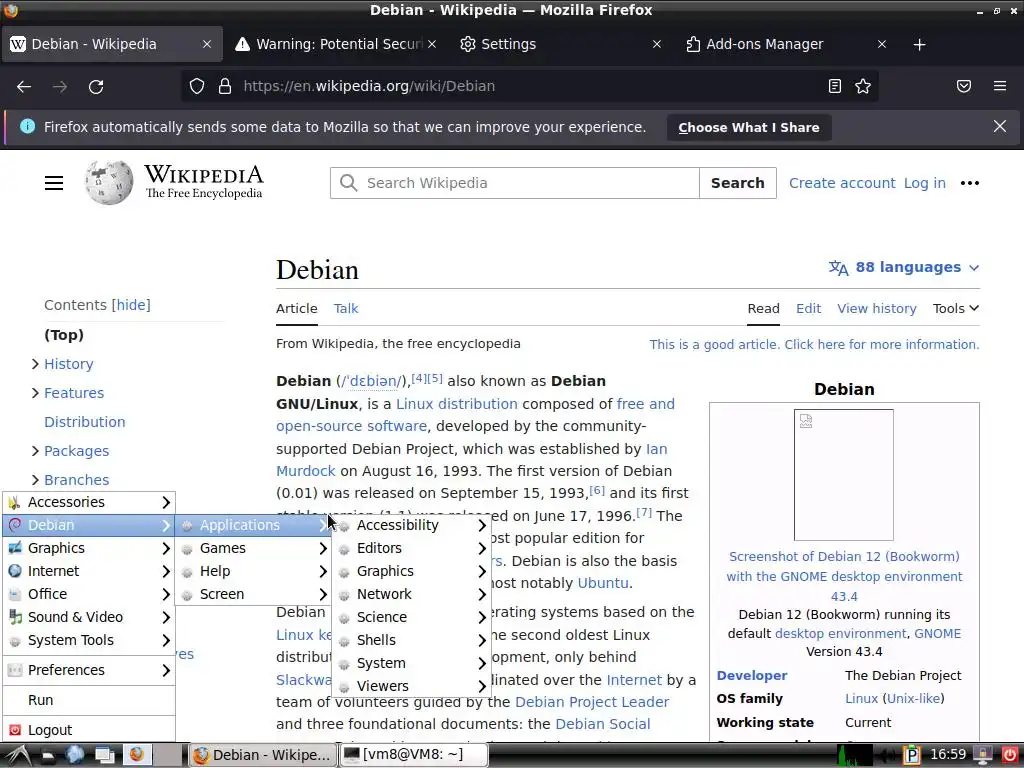Open the Accessories start menu category
This screenshot has height=768, width=1024.
(89, 502)
